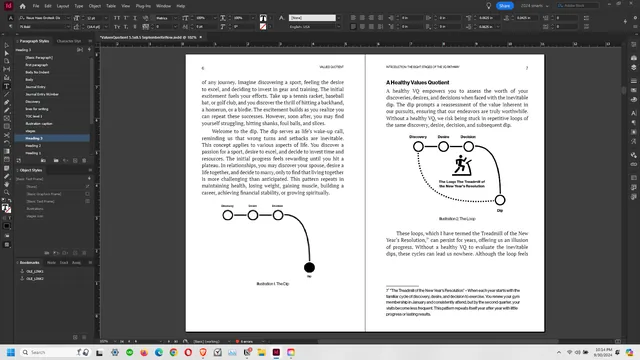Viewport: 640px width, 360px height.
Task: Toggle the text fill color T swatch
Action: 5,208
